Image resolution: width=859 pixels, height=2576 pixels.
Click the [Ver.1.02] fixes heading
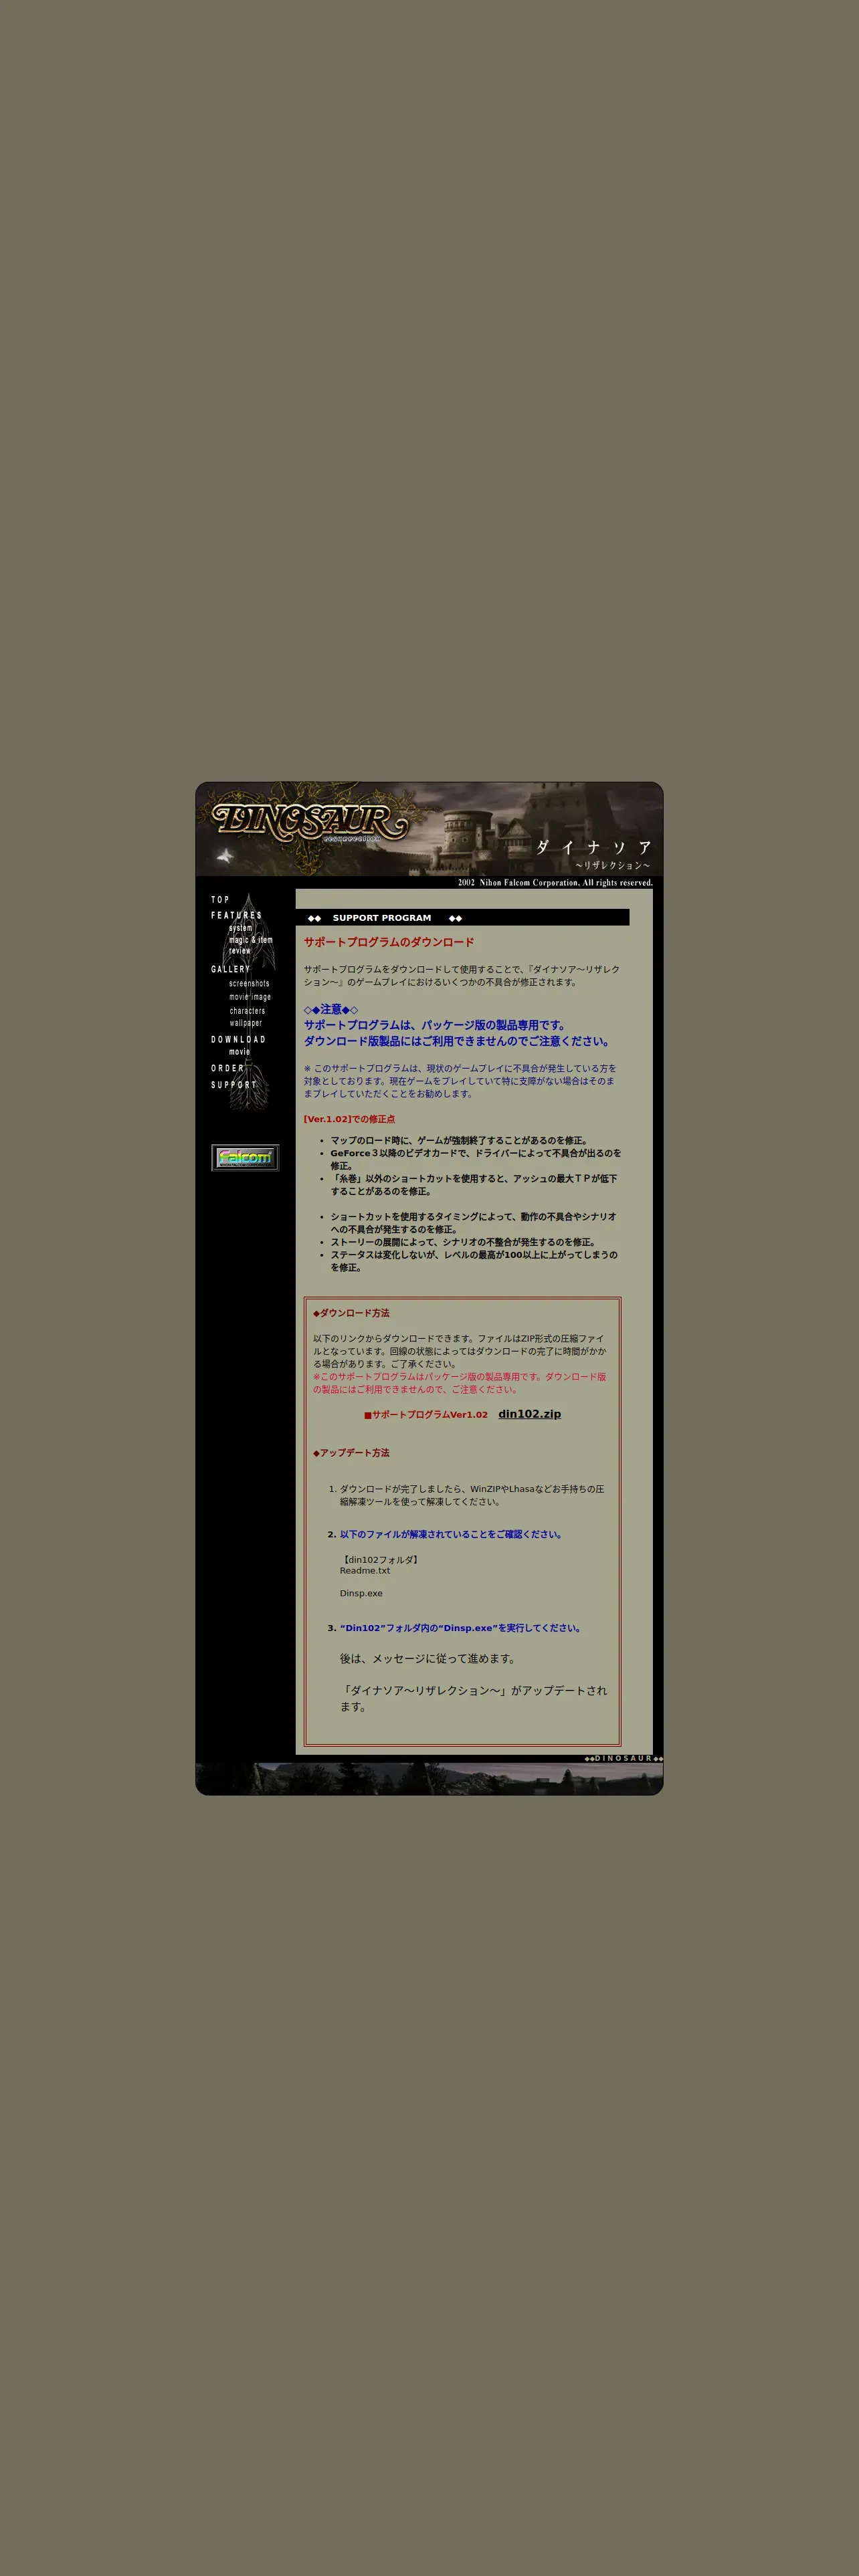coord(349,1119)
